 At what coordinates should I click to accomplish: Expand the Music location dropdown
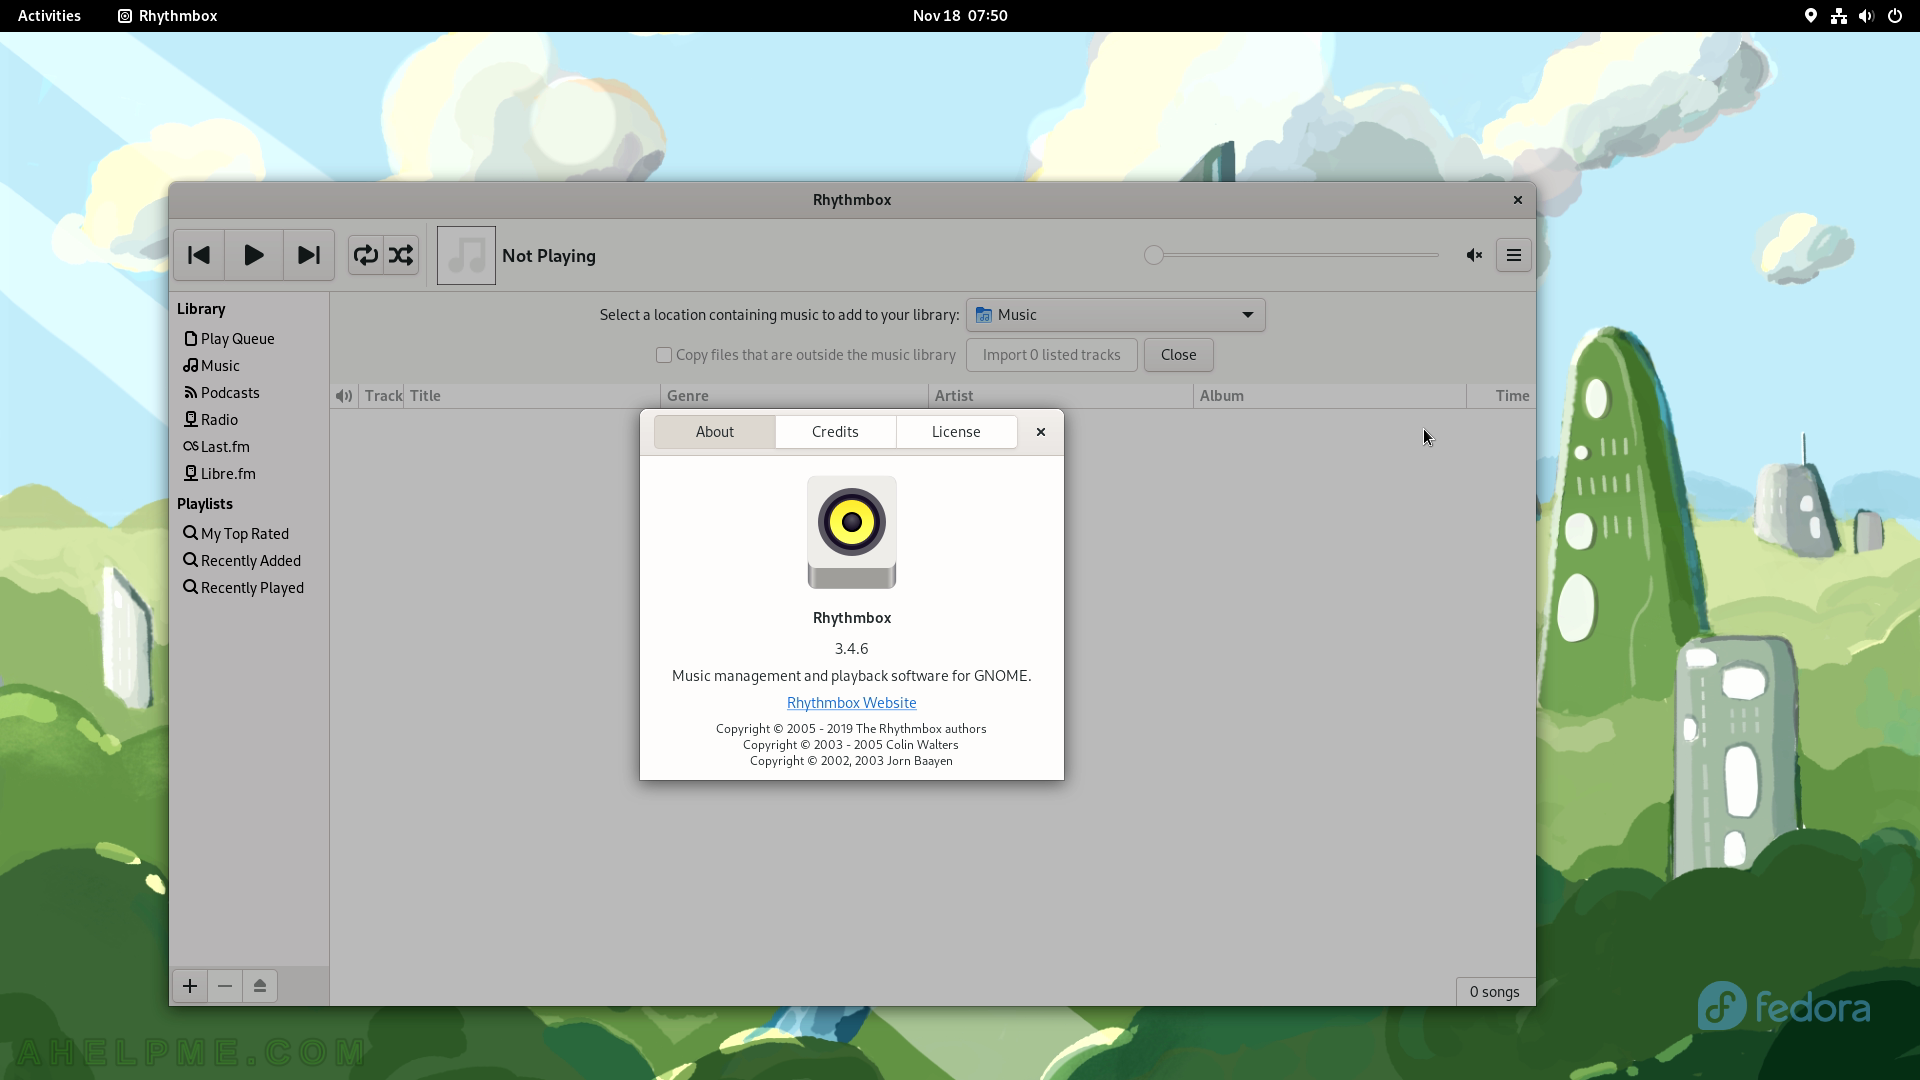1116,315
